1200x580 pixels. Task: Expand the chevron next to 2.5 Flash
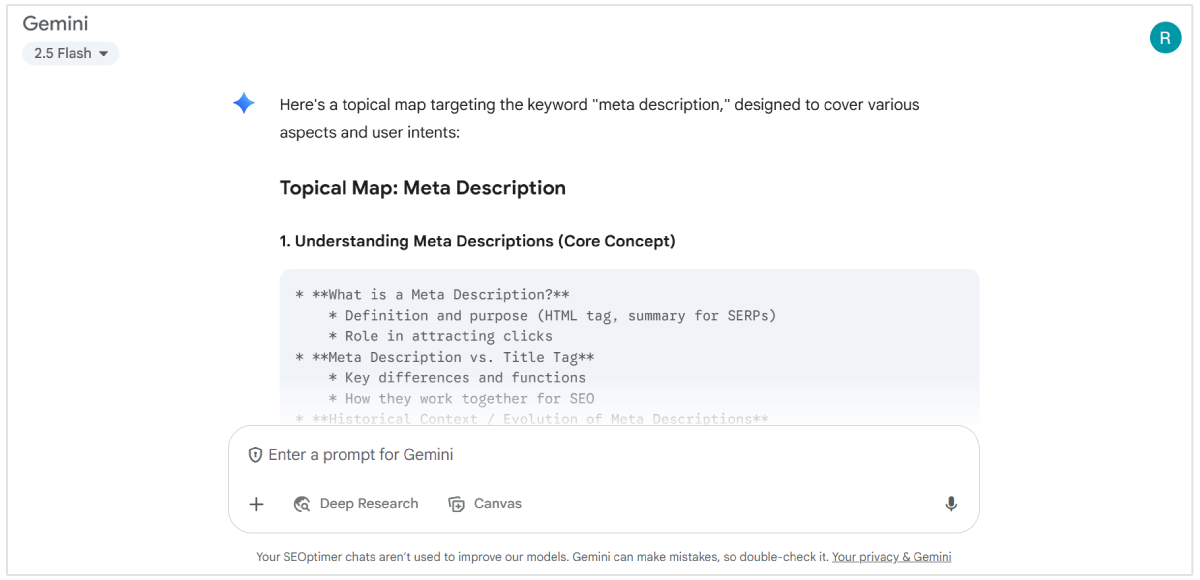coord(103,53)
